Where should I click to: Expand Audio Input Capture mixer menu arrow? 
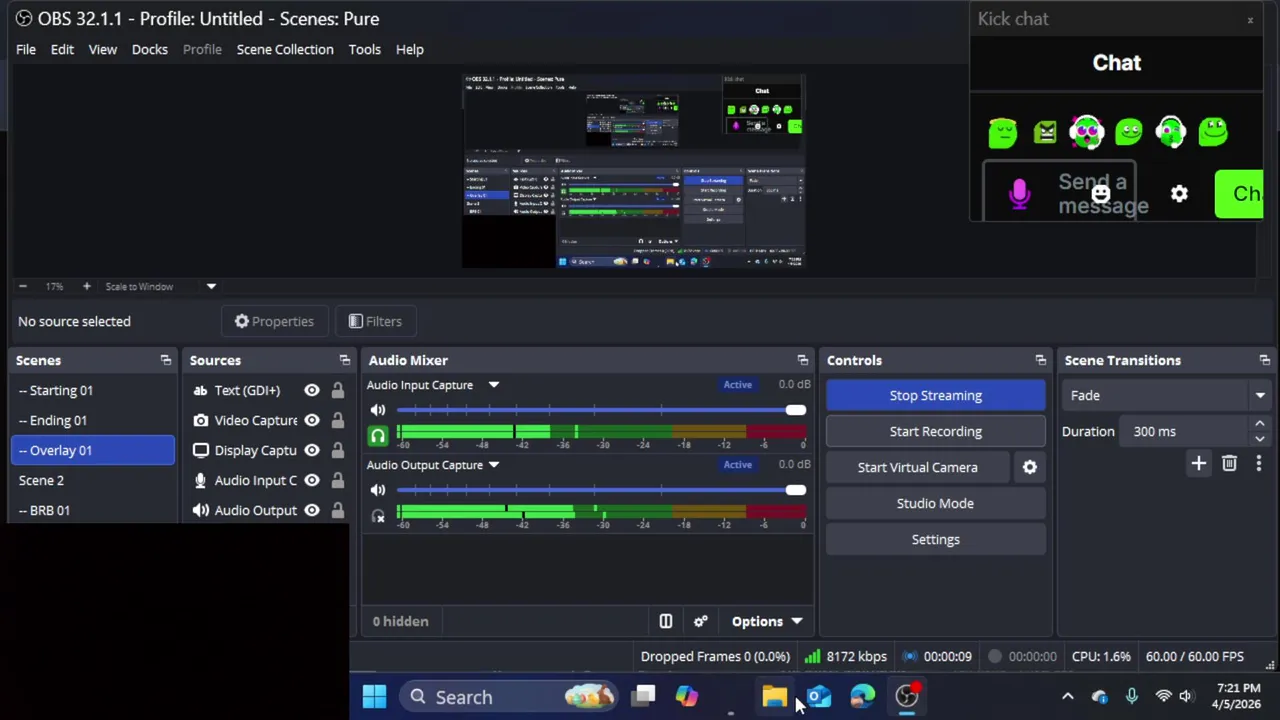tap(493, 385)
